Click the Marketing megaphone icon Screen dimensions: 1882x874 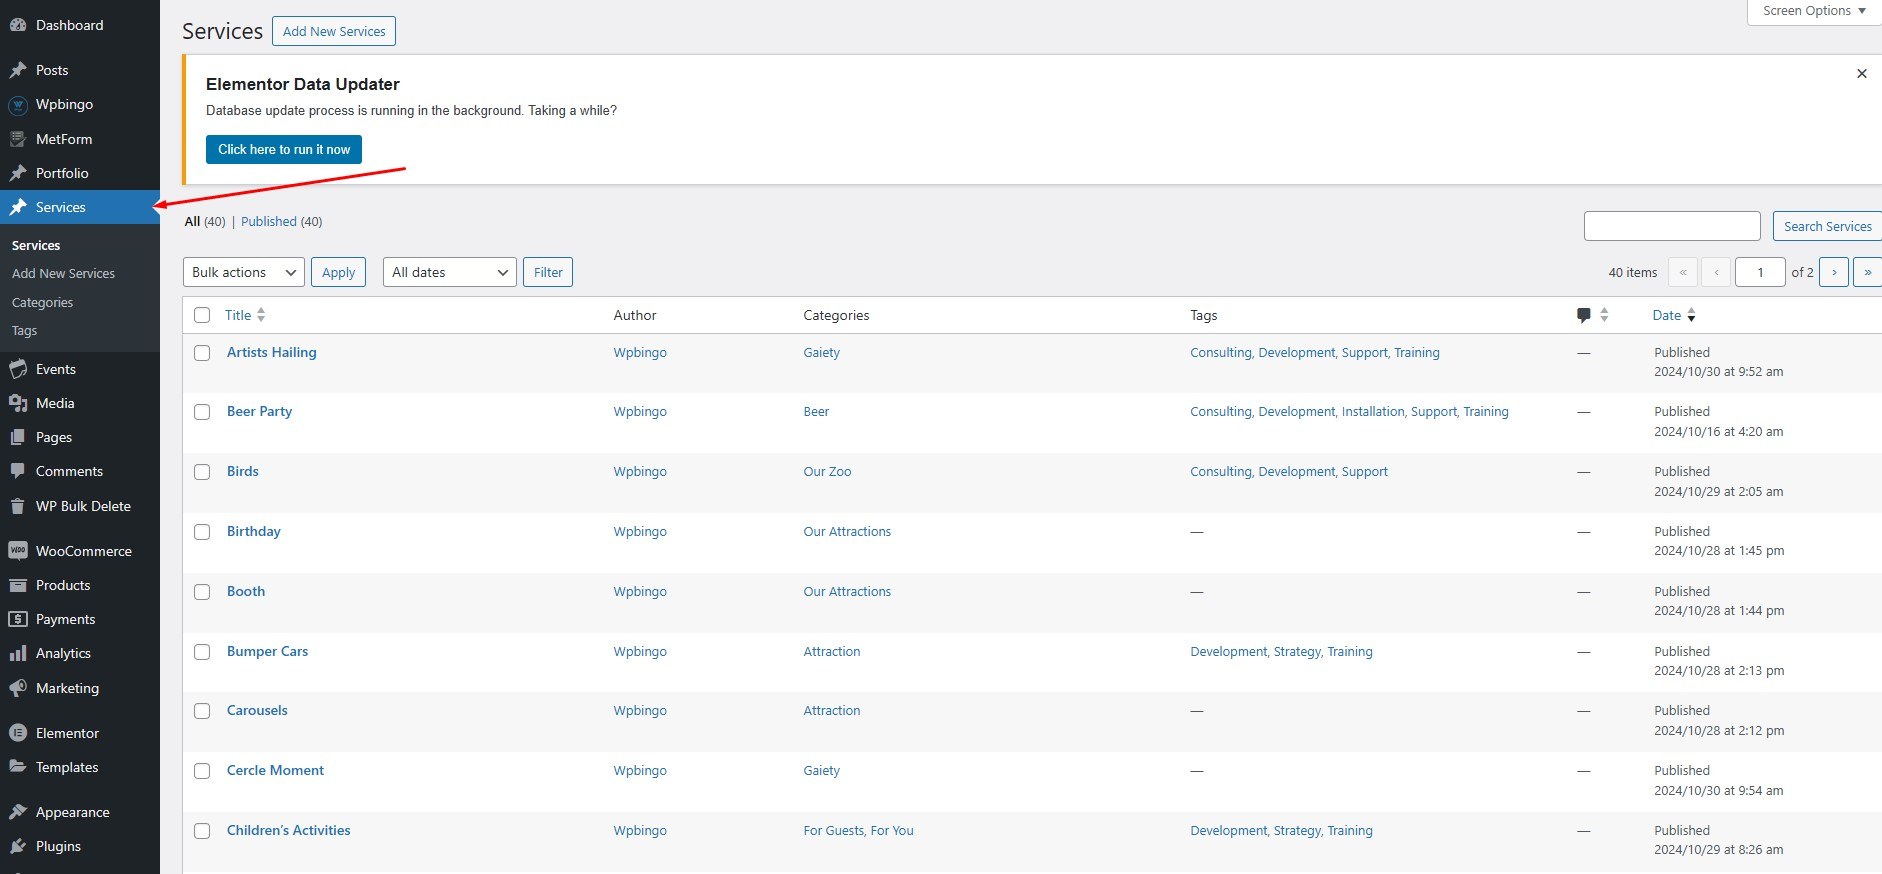click(x=18, y=688)
